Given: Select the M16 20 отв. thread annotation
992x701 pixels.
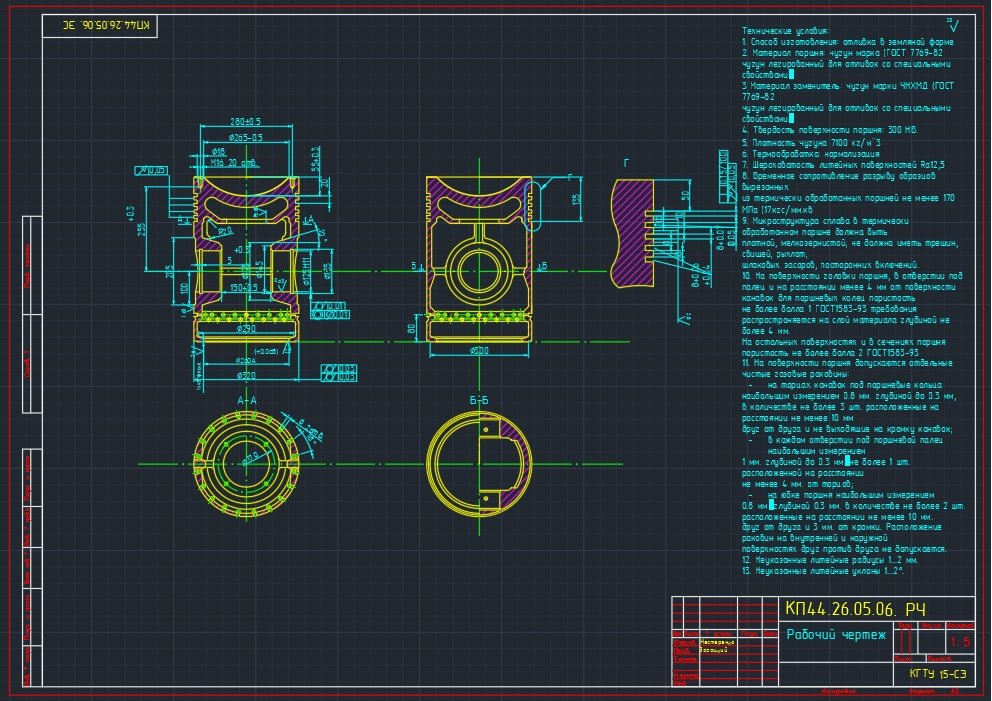Looking at the screenshot, I should (x=233, y=162).
